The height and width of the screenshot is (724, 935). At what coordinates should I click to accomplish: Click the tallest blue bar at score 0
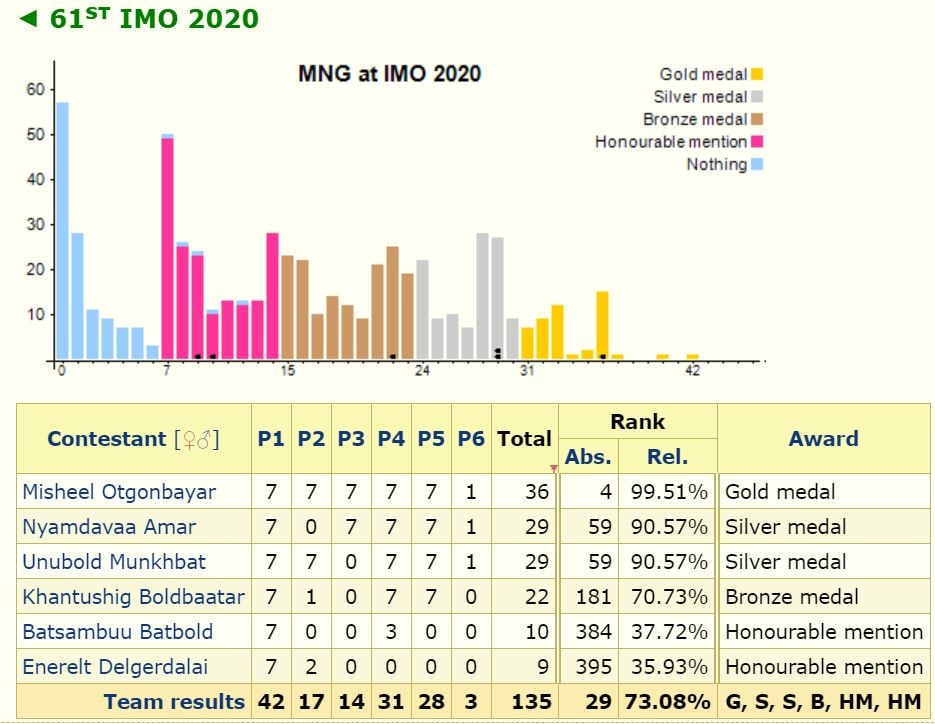click(62, 231)
